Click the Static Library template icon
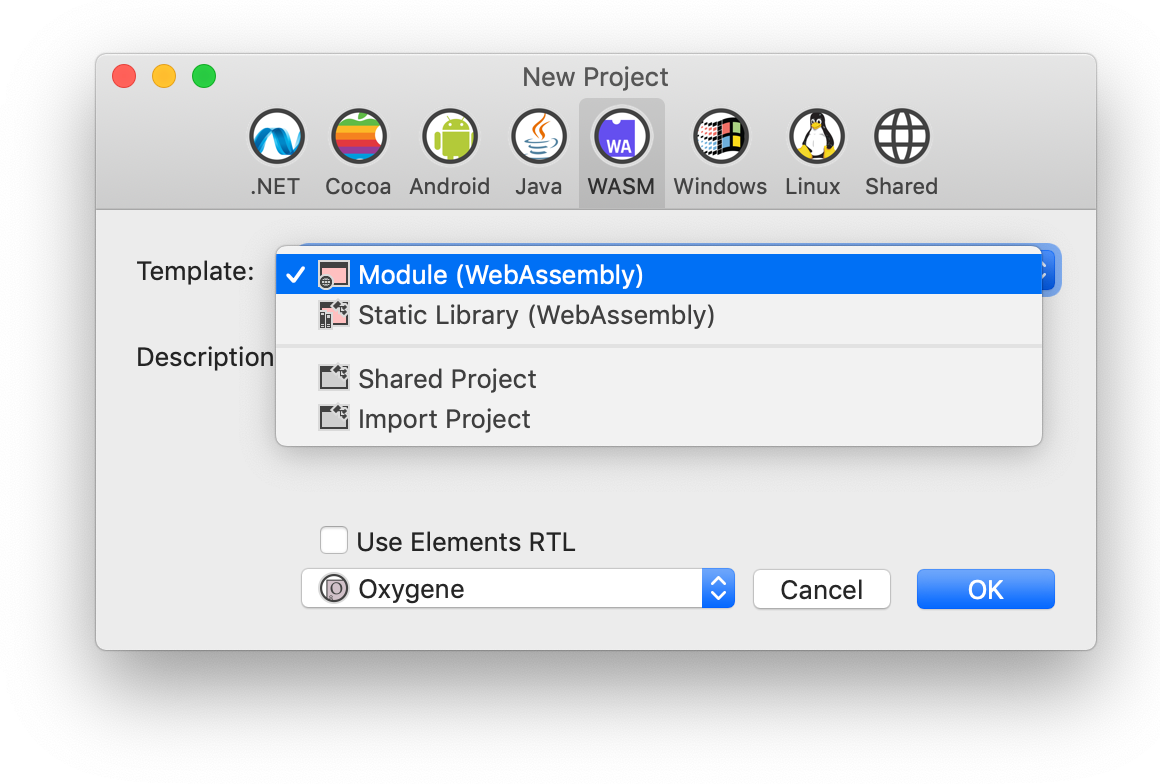 334,314
